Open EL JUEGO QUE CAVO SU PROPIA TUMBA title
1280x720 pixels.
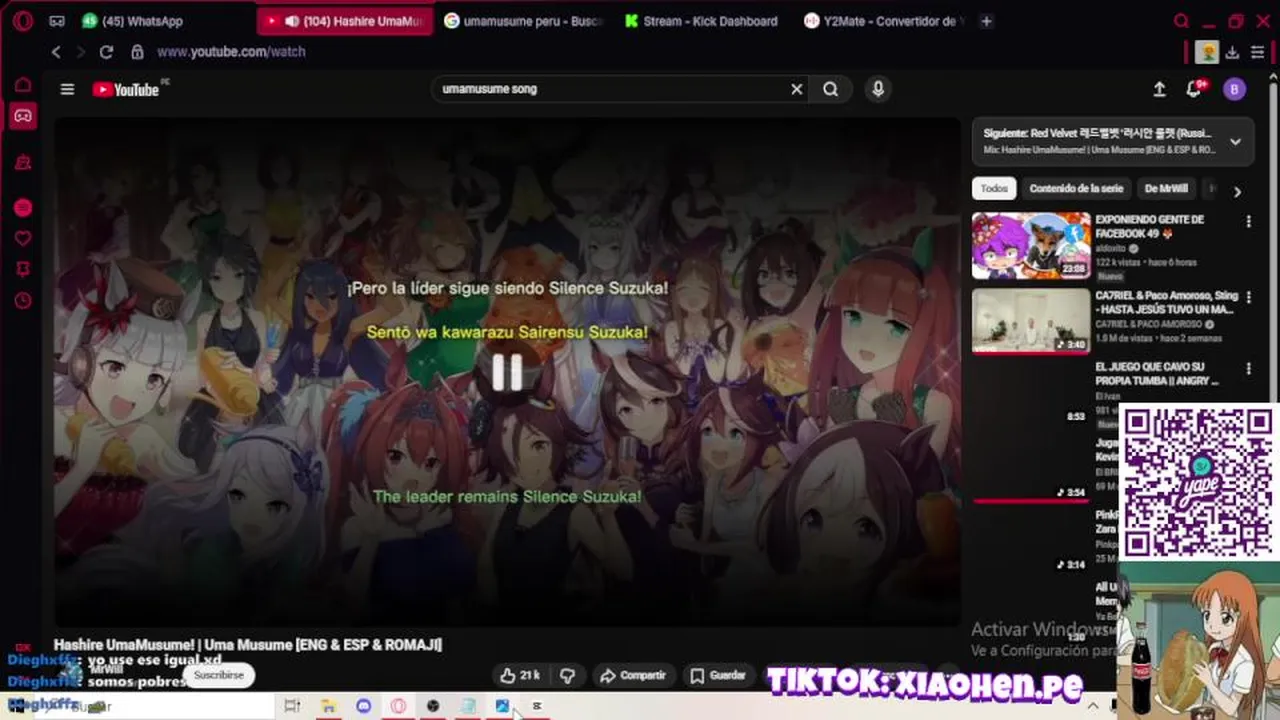pos(1157,374)
